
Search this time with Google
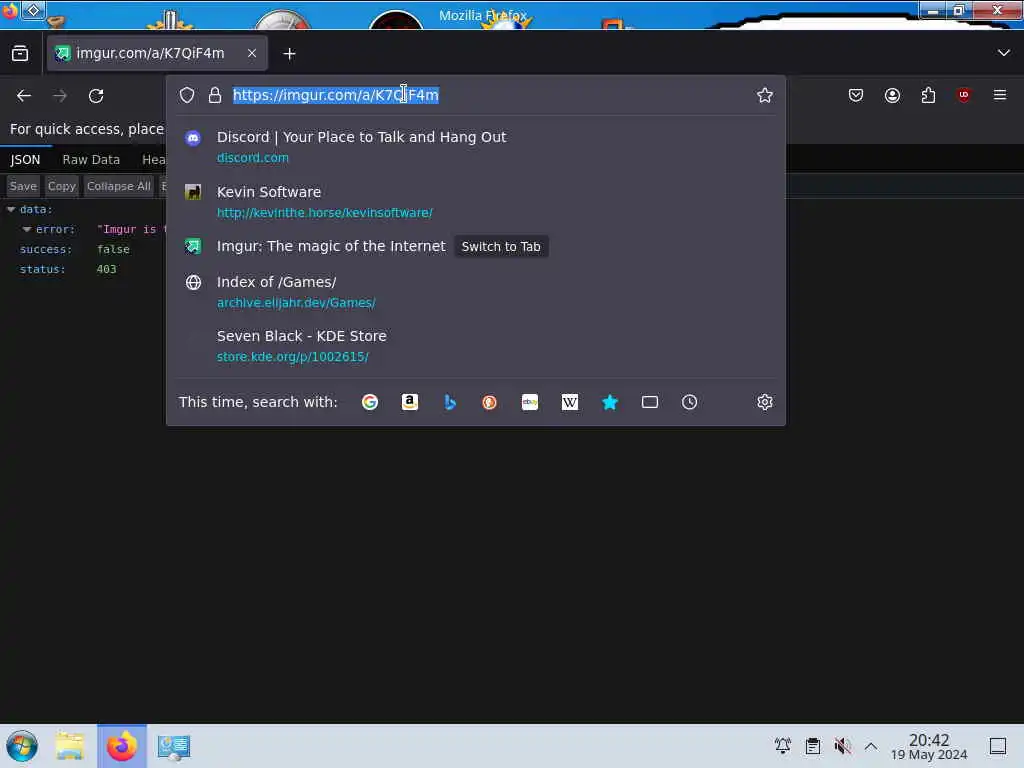(x=370, y=402)
